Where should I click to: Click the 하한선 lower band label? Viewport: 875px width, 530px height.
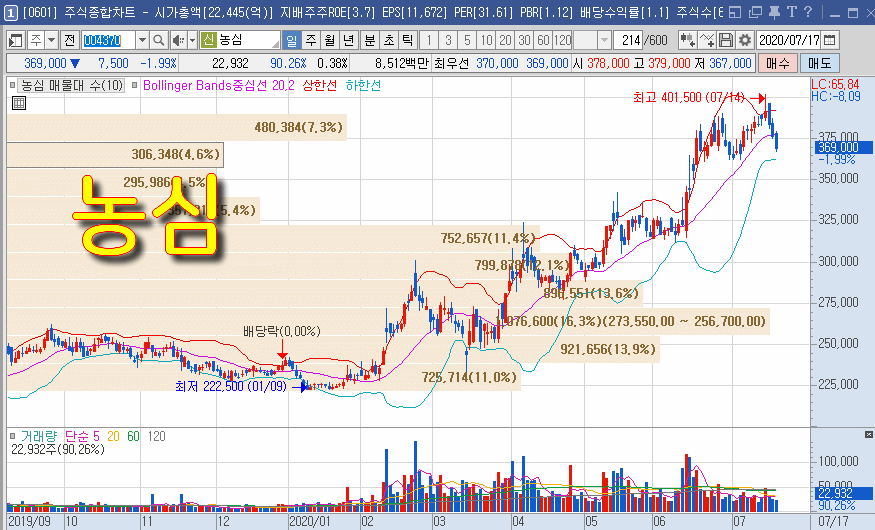coord(363,85)
